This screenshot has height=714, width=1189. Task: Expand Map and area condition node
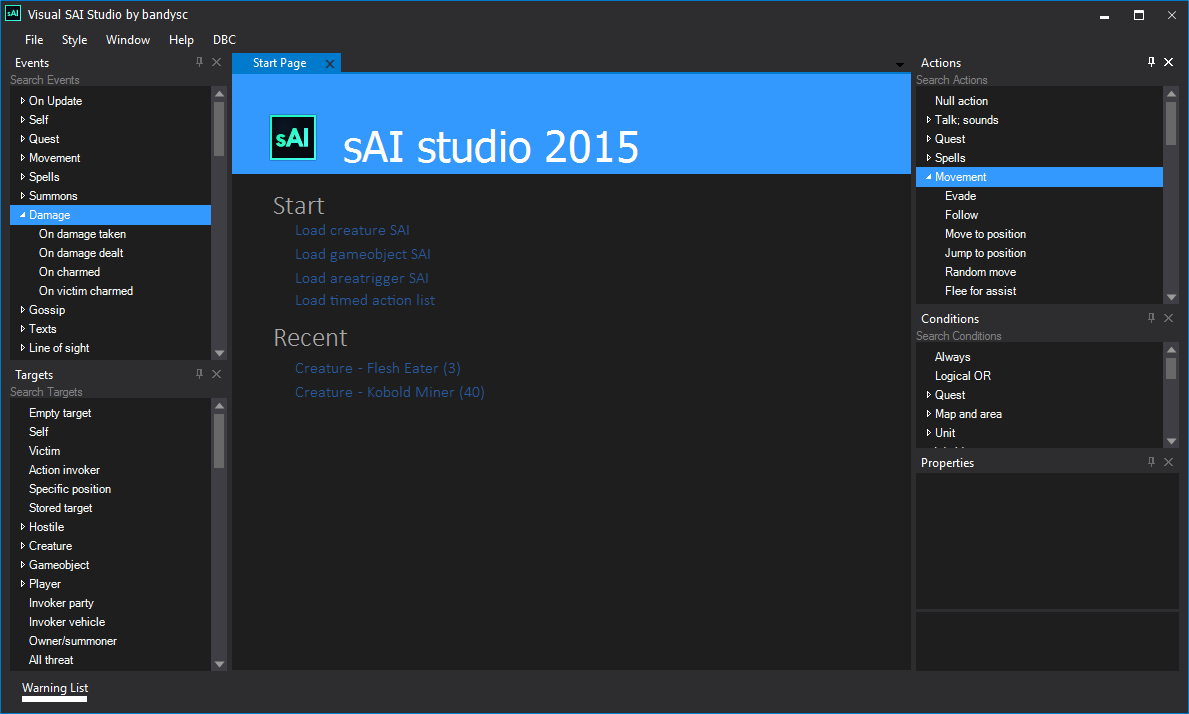(928, 413)
